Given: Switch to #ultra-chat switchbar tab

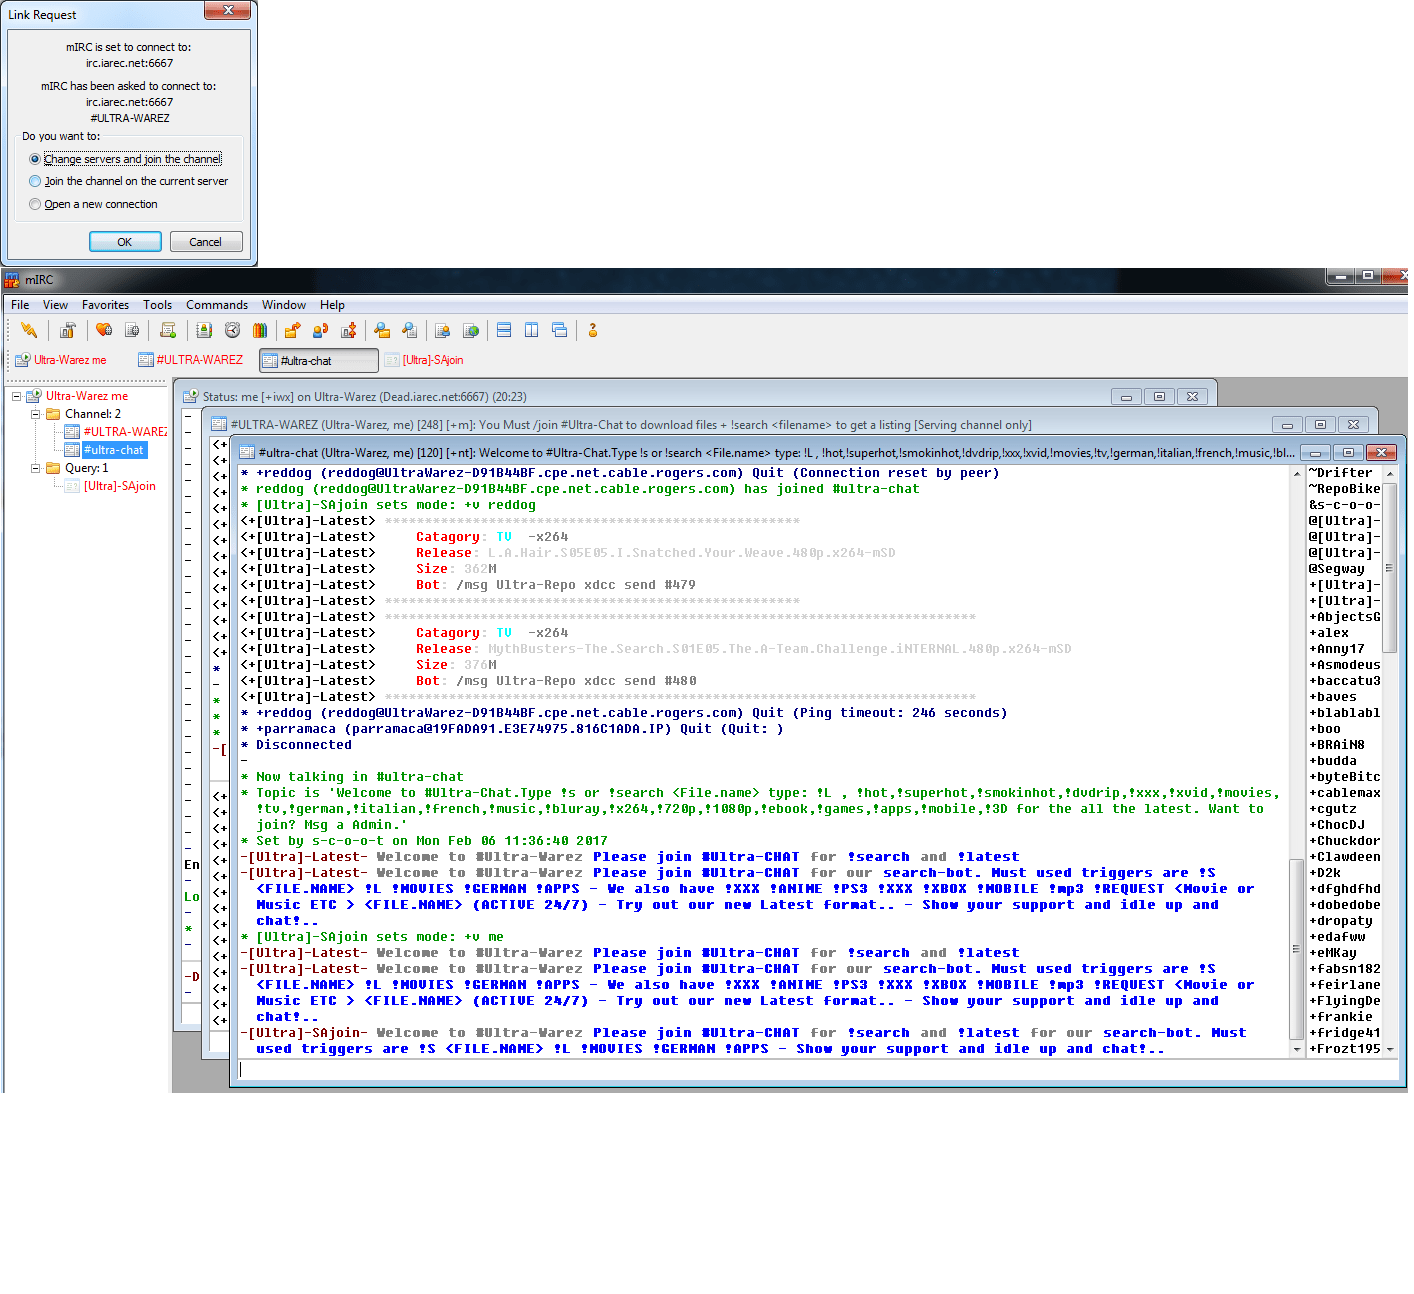Looking at the screenshot, I should 319,360.
